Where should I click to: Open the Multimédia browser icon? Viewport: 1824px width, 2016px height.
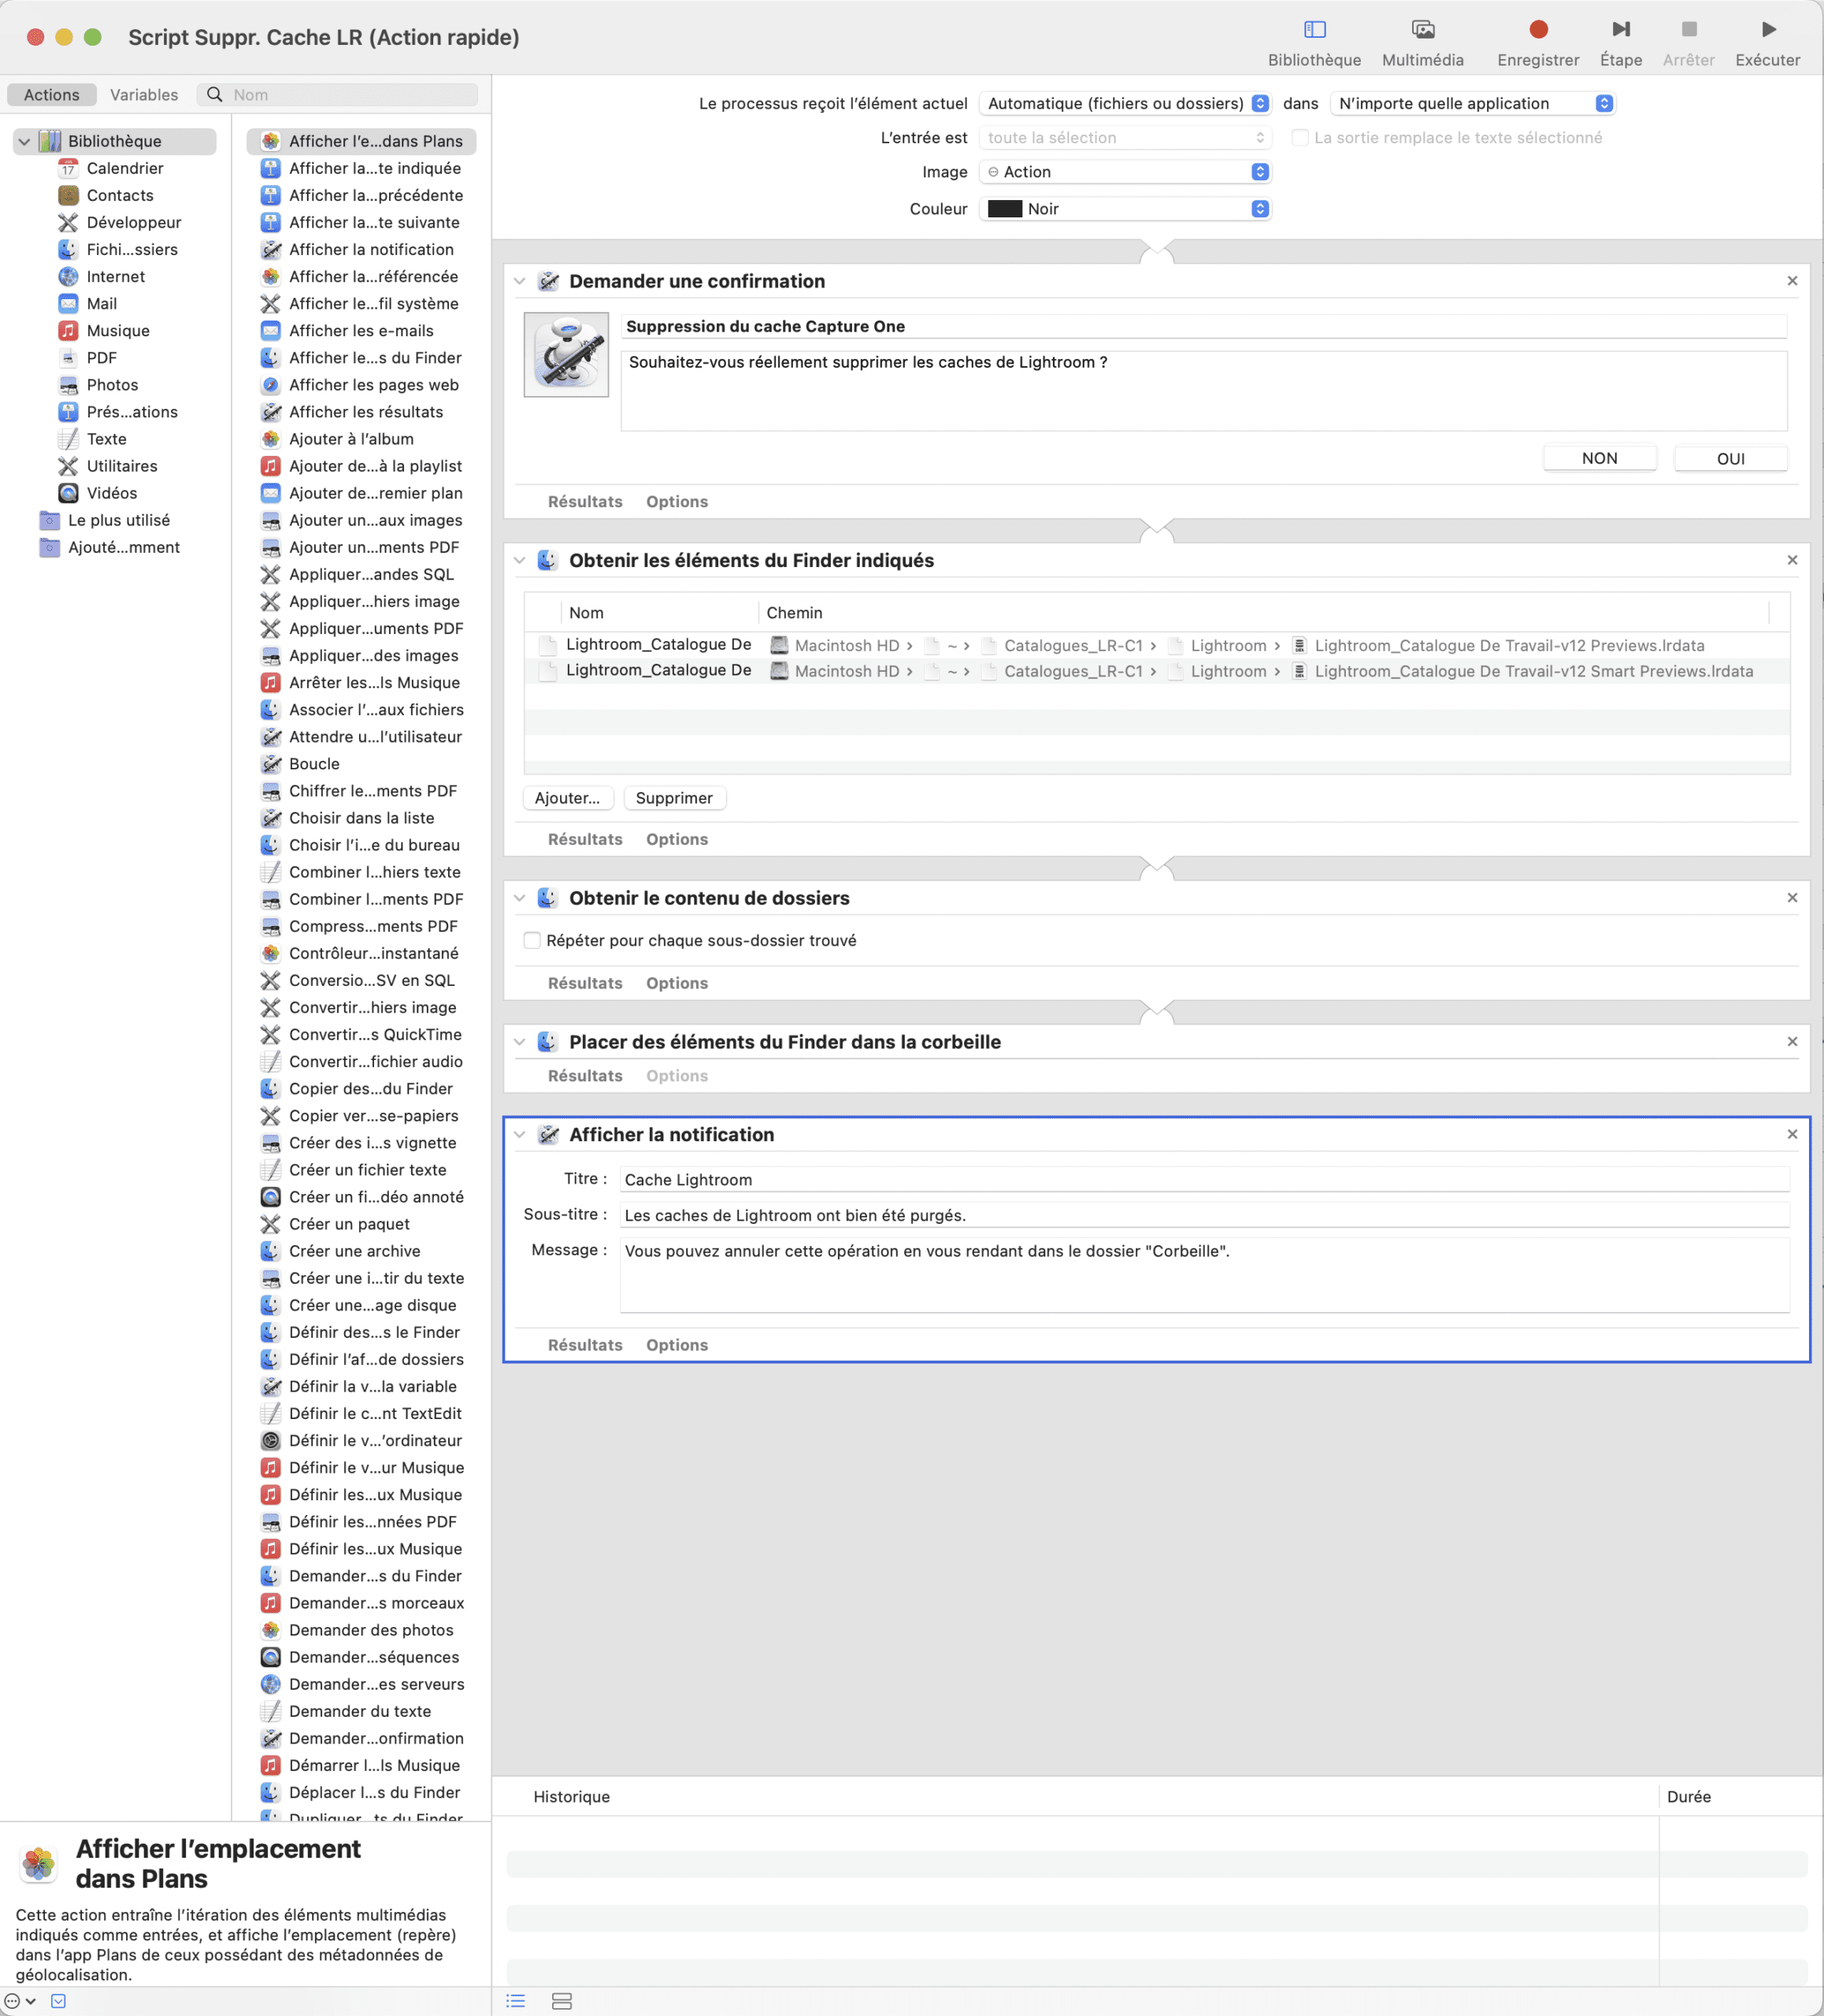[x=1422, y=30]
